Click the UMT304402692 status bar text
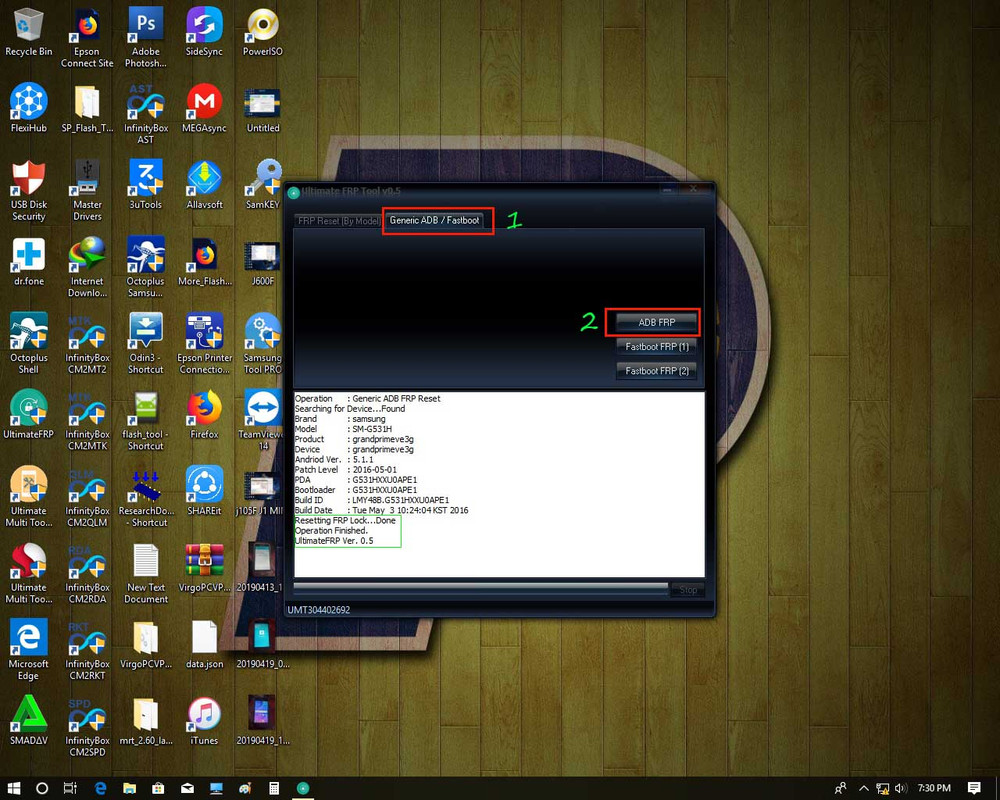This screenshot has width=1000, height=800. 319,610
